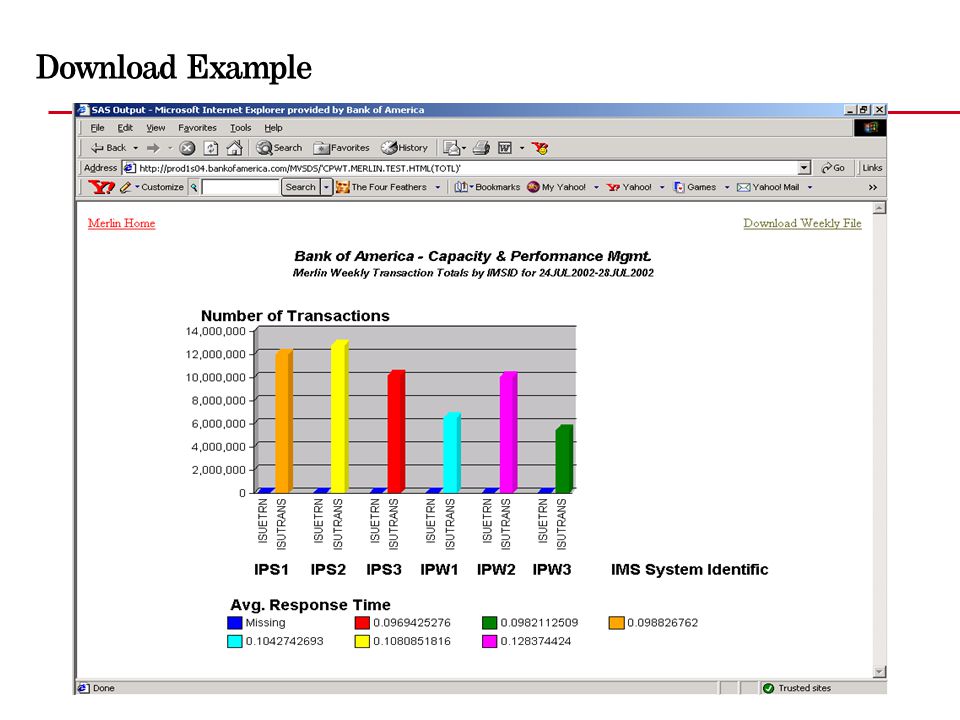Open Yahoo Bookmarks

[487, 187]
